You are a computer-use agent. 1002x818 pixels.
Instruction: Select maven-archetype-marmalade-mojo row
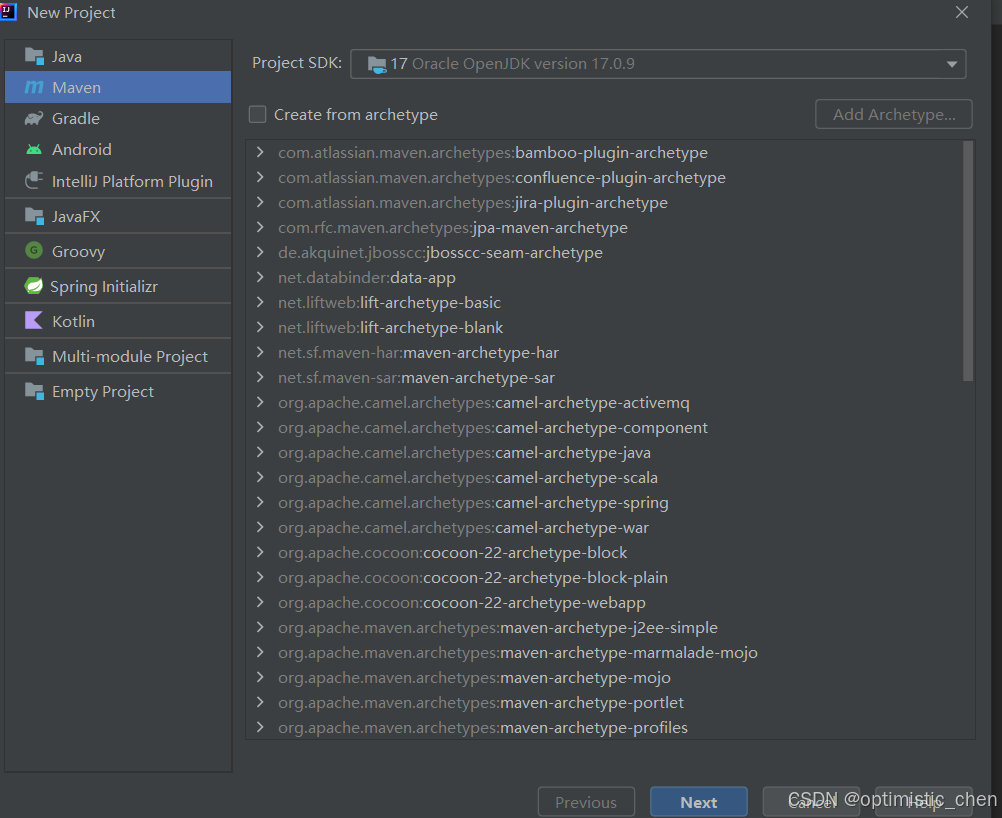(x=604, y=652)
